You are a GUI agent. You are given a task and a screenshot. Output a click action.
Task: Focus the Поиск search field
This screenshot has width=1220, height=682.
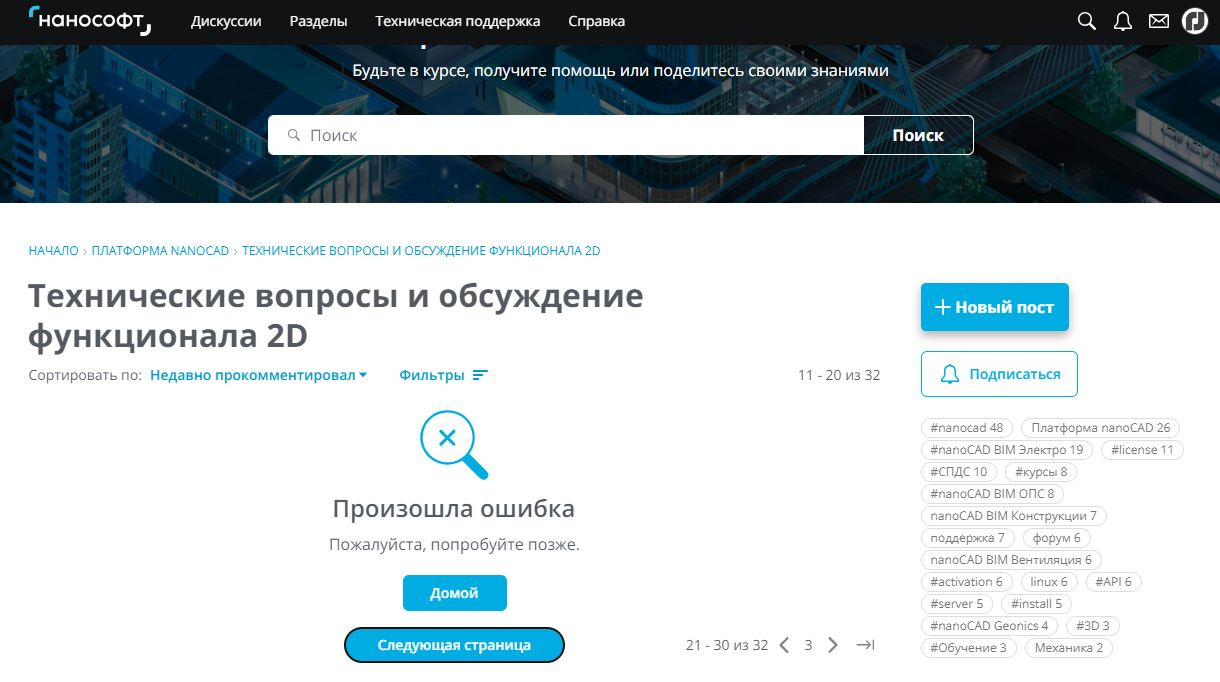click(x=566, y=135)
